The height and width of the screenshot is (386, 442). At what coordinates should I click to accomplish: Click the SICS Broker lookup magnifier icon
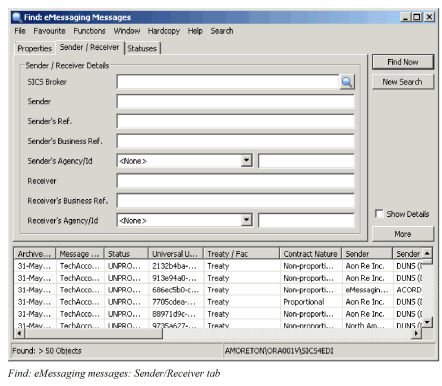(347, 82)
